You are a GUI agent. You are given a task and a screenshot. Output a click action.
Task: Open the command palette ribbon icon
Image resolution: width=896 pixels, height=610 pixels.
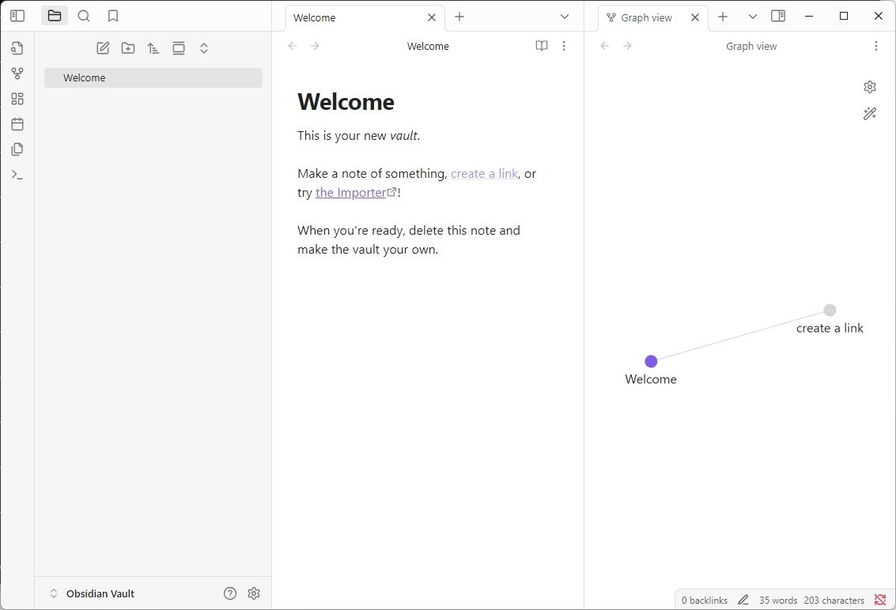pyautogui.click(x=17, y=175)
